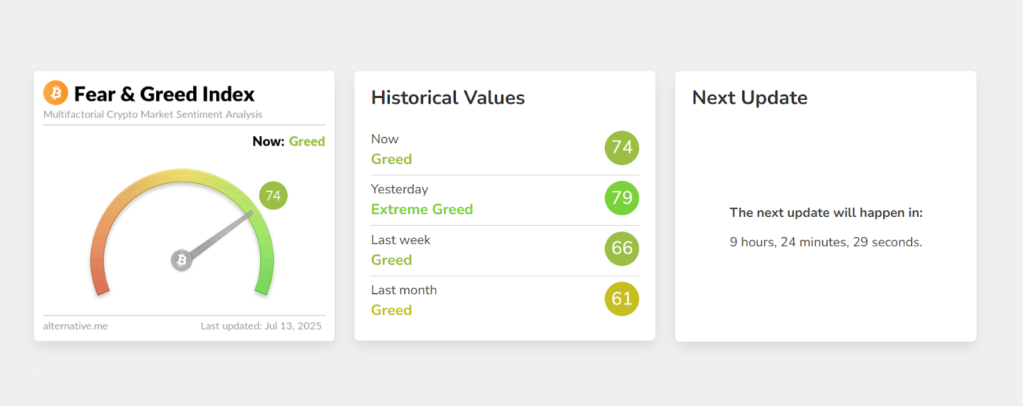Click the 74 badge on the gauge

point(273,195)
